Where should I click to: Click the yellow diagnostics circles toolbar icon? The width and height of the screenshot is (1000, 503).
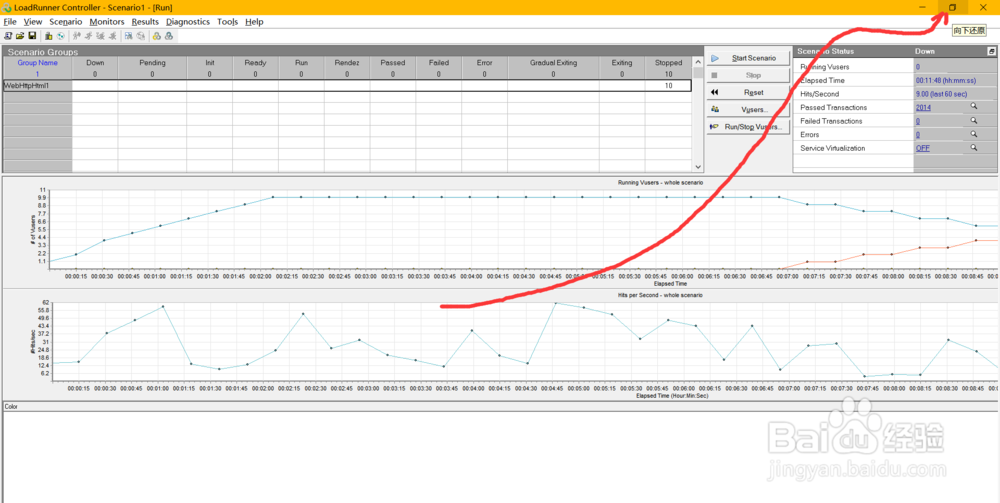click(157, 36)
